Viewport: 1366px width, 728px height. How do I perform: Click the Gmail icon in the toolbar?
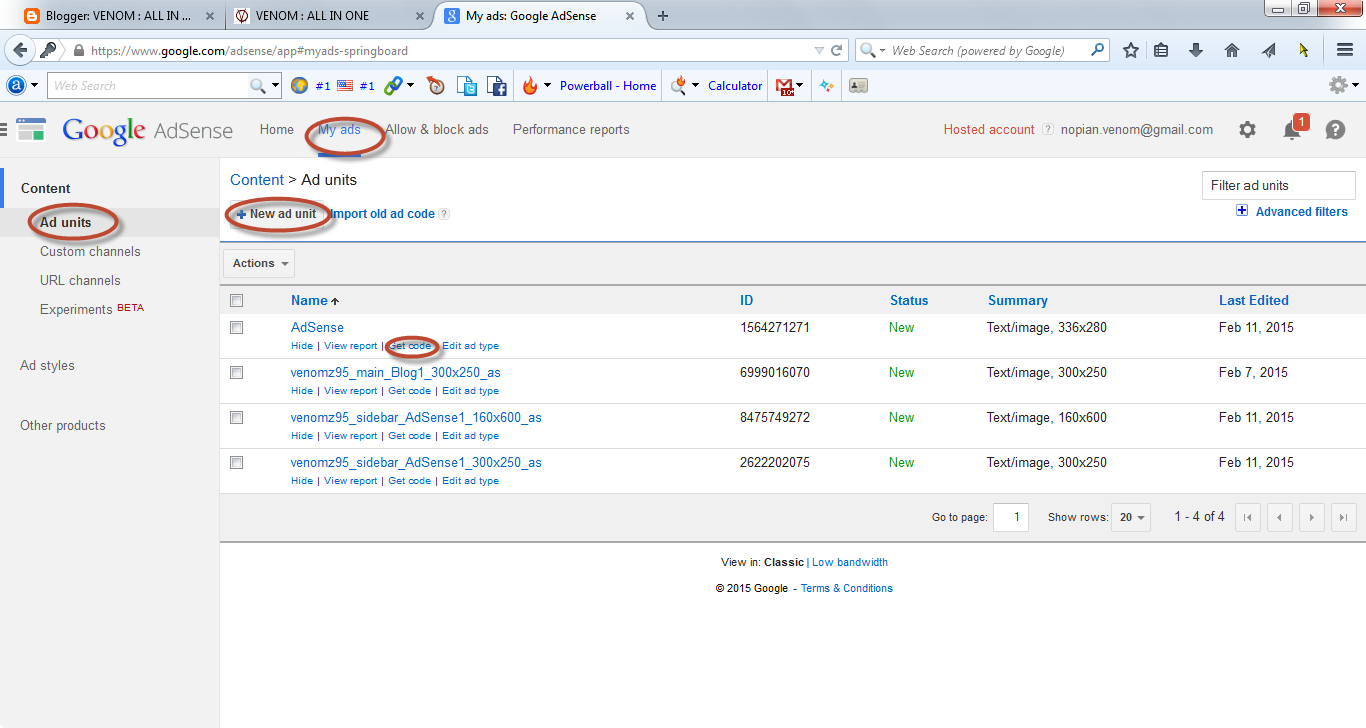tap(785, 86)
